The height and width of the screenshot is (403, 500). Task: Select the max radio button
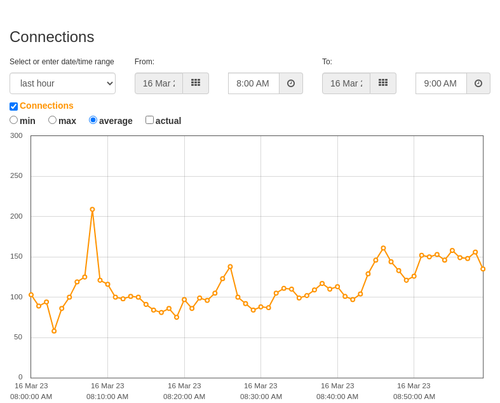52,120
